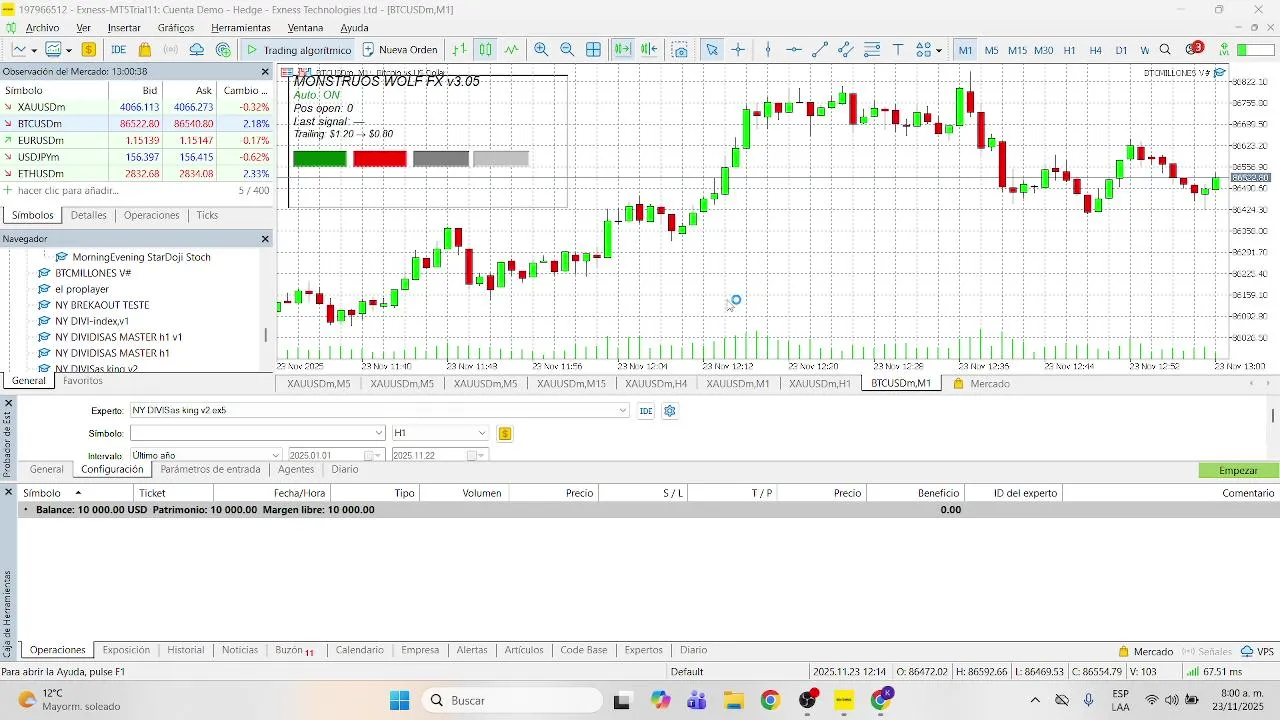The image size is (1280, 720).
Task: Select BTCMILLONES V# in the Navigator
Action: tap(93, 273)
